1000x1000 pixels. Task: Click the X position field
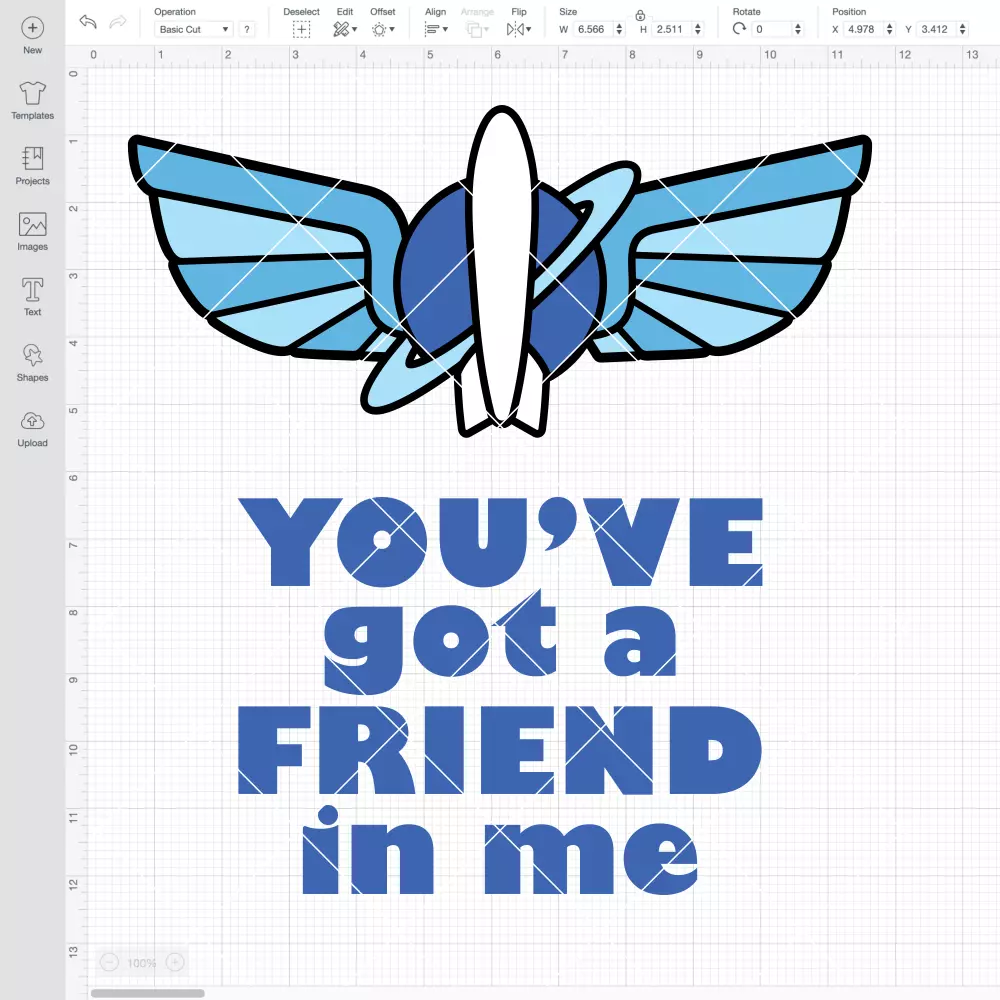click(864, 29)
